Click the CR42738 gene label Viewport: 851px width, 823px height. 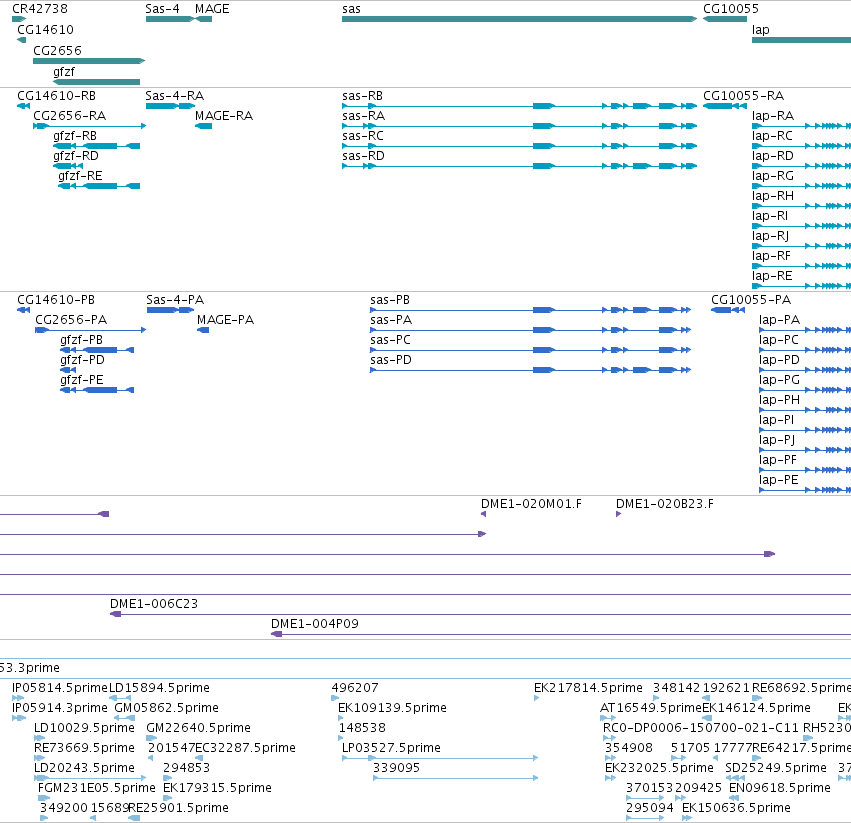pos(40,9)
